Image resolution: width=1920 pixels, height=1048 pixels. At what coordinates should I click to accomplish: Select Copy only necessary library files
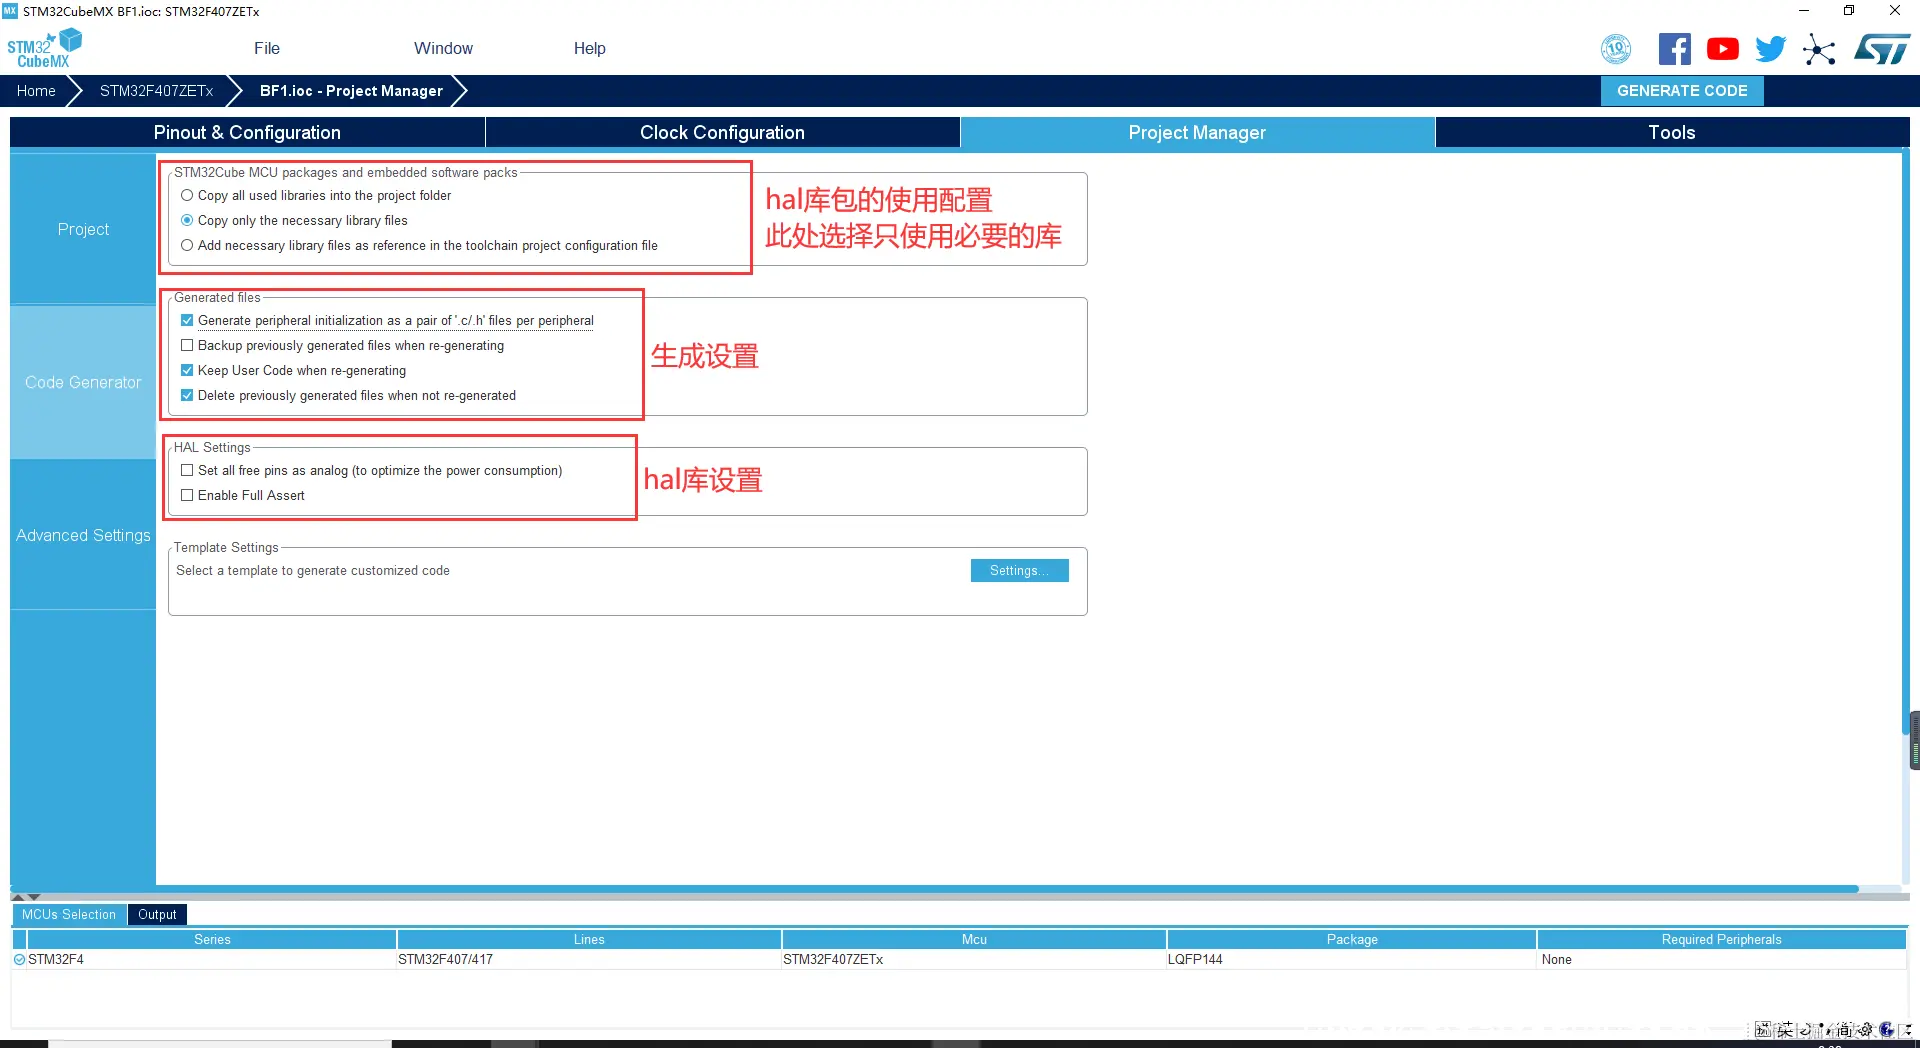pyautogui.click(x=187, y=220)
